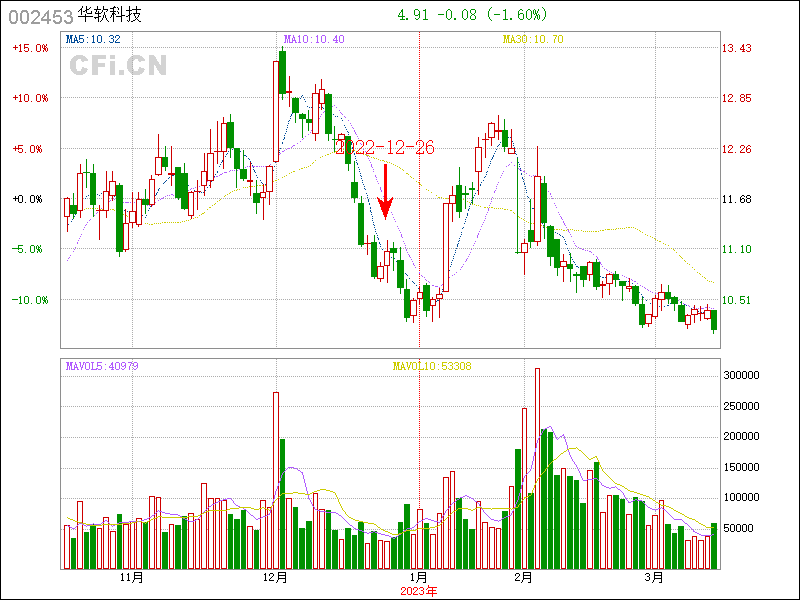Click the 13.43 price axis label

coord(737,48)
